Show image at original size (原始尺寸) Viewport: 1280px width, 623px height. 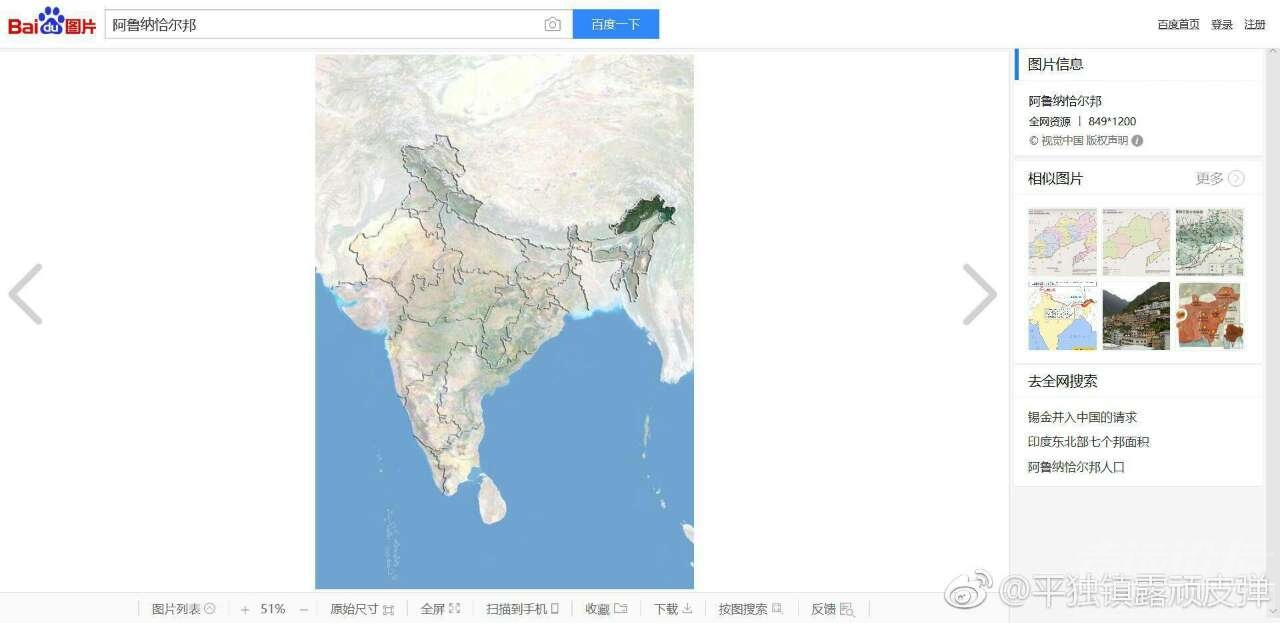pos(362,609)
